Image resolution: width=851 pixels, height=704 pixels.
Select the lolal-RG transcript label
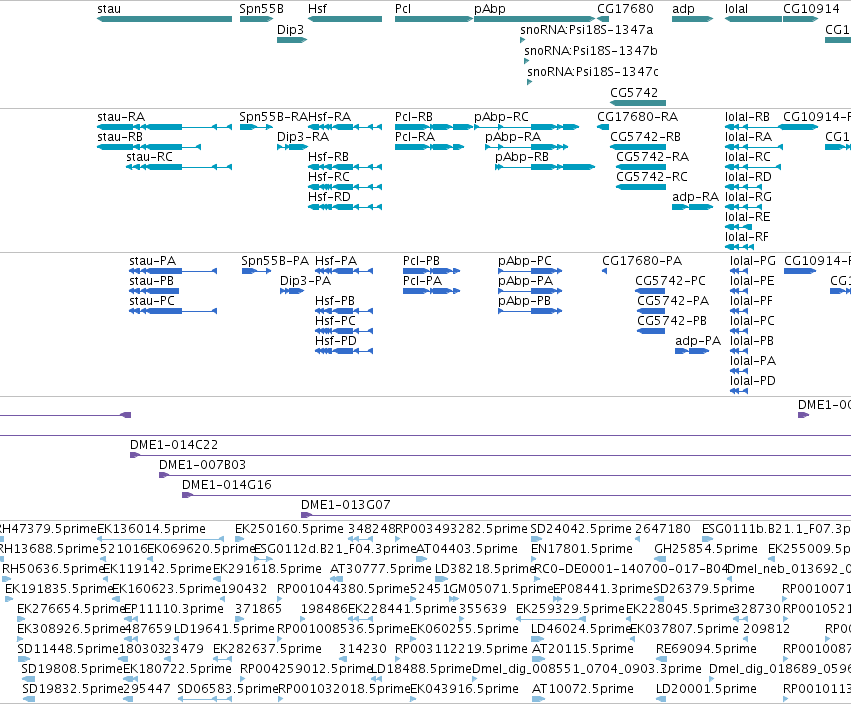[748, 196]
